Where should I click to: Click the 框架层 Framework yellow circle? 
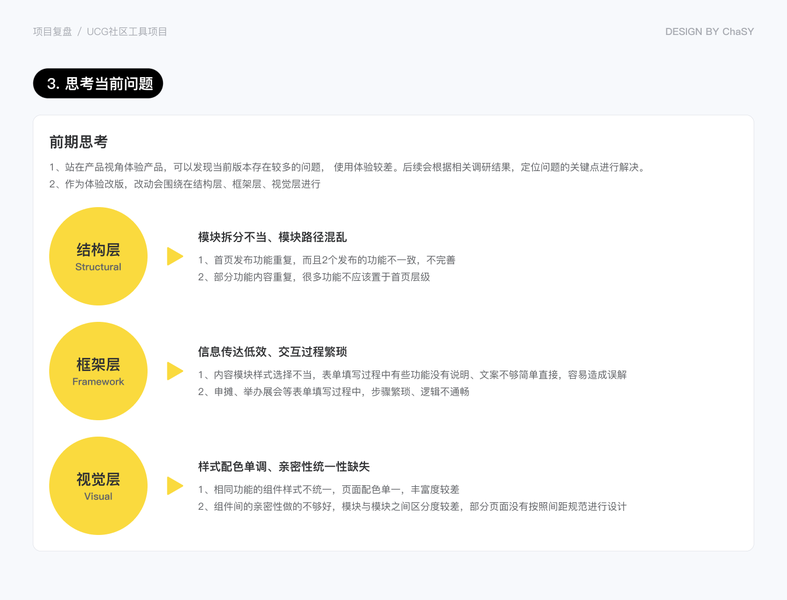point(98,371)
